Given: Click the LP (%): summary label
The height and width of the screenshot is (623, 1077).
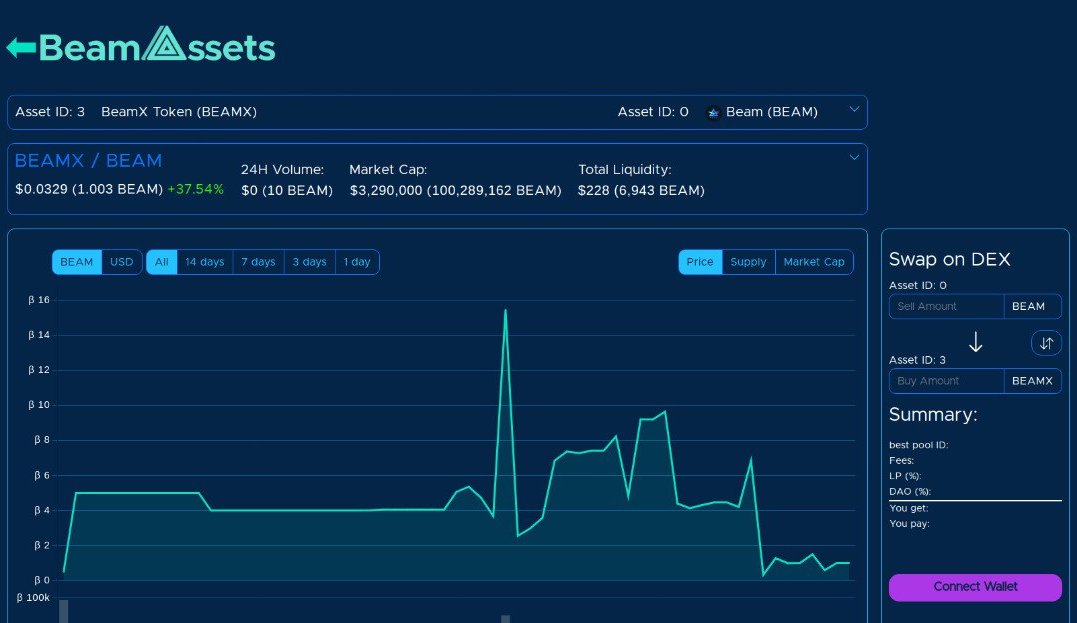Looking at the screenshot, I should pyautogui.click(x=905, y=476).
